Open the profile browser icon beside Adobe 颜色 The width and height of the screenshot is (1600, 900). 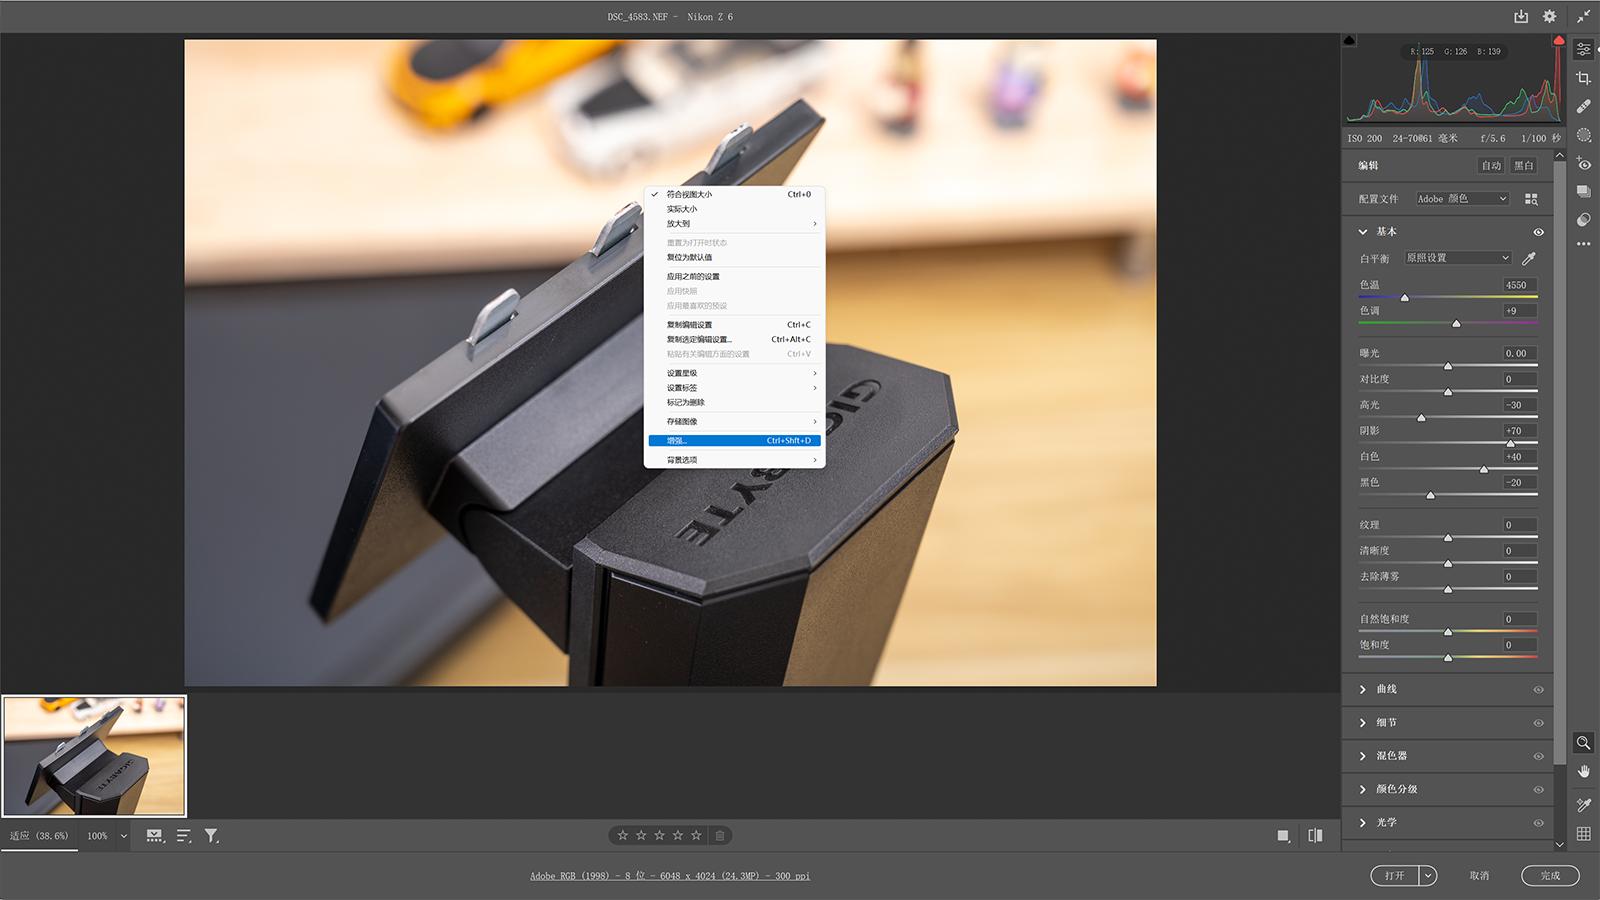pyautogui.click(x=1531, y=199)
